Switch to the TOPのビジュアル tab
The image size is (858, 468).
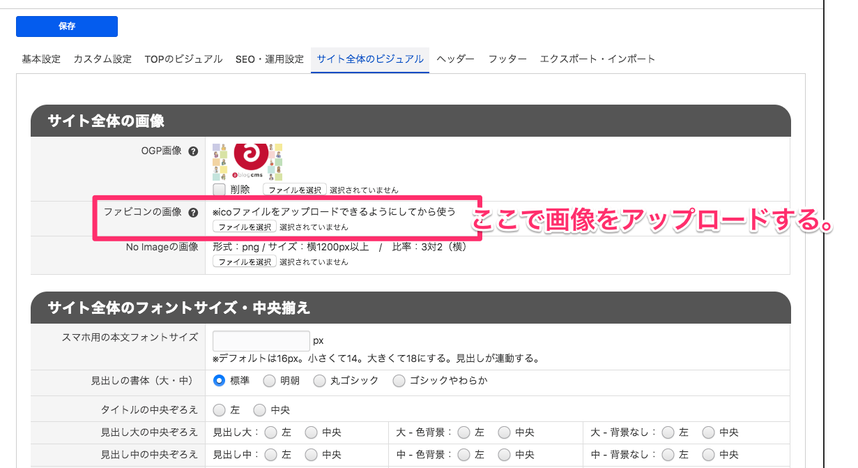(183, 59)
